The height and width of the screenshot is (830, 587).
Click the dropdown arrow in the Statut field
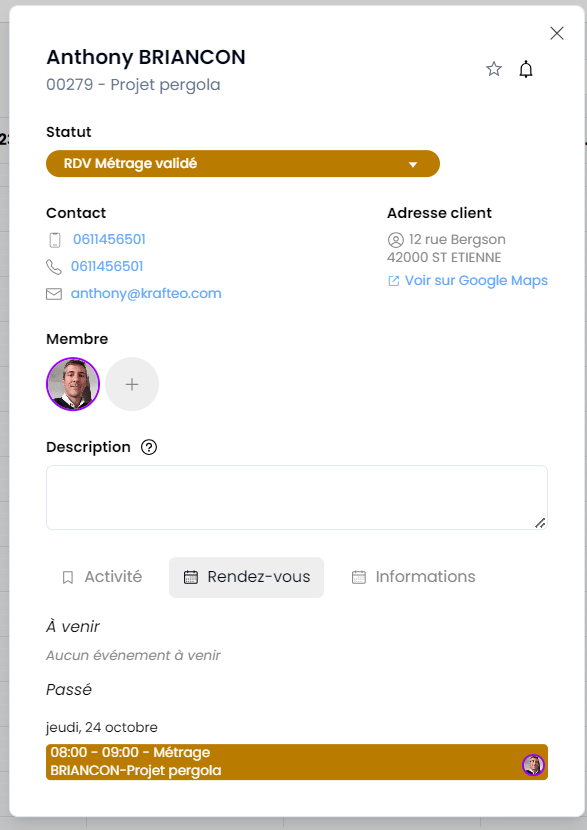413,165
